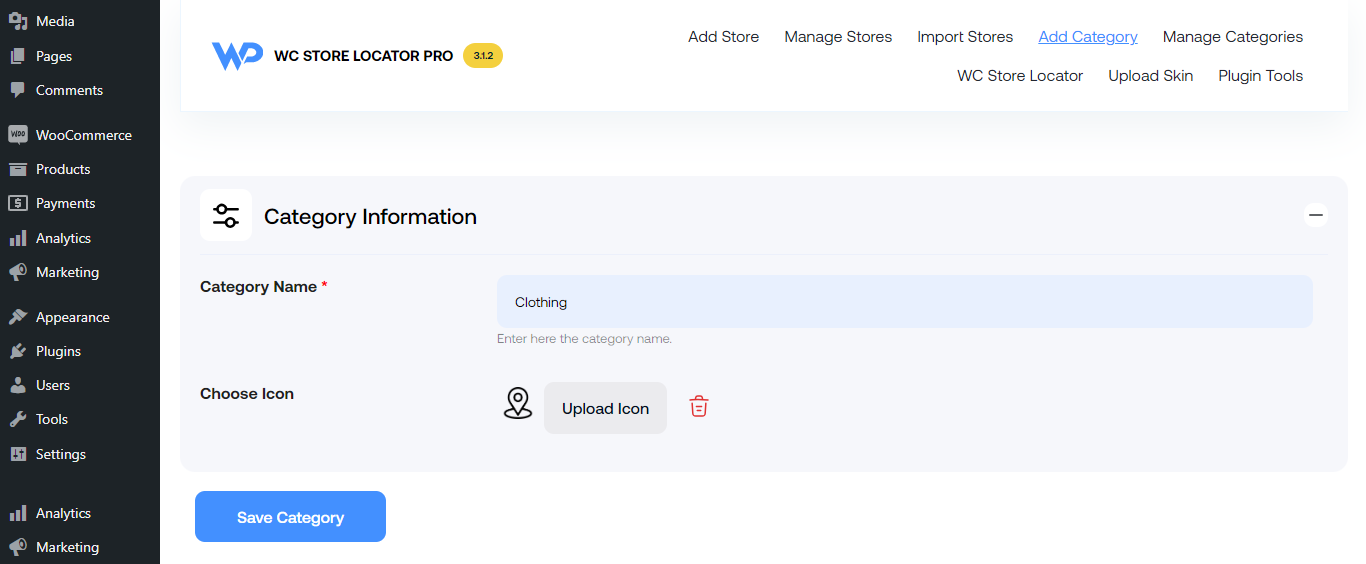Click the WC STORE LOCATOR PRO title
Image resolution: width=1366 pixels, height=564 pixels.
point(364,56)
